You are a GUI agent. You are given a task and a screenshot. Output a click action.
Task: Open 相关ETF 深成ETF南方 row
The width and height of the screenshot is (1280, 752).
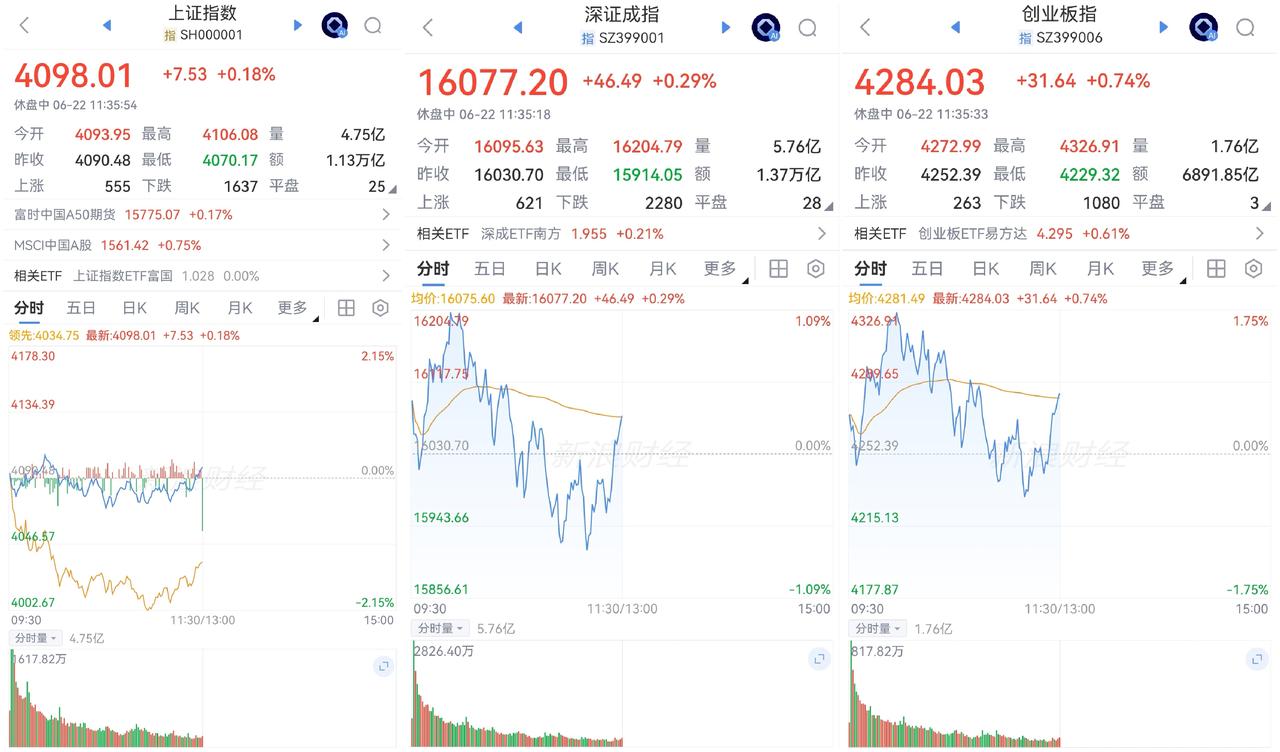pos(622,233)
